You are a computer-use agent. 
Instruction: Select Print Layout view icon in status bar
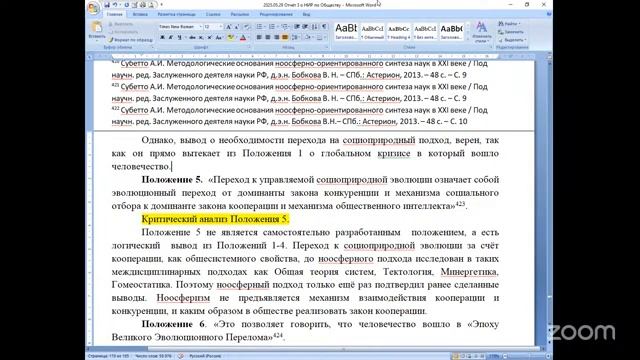[x=455, y=356]
